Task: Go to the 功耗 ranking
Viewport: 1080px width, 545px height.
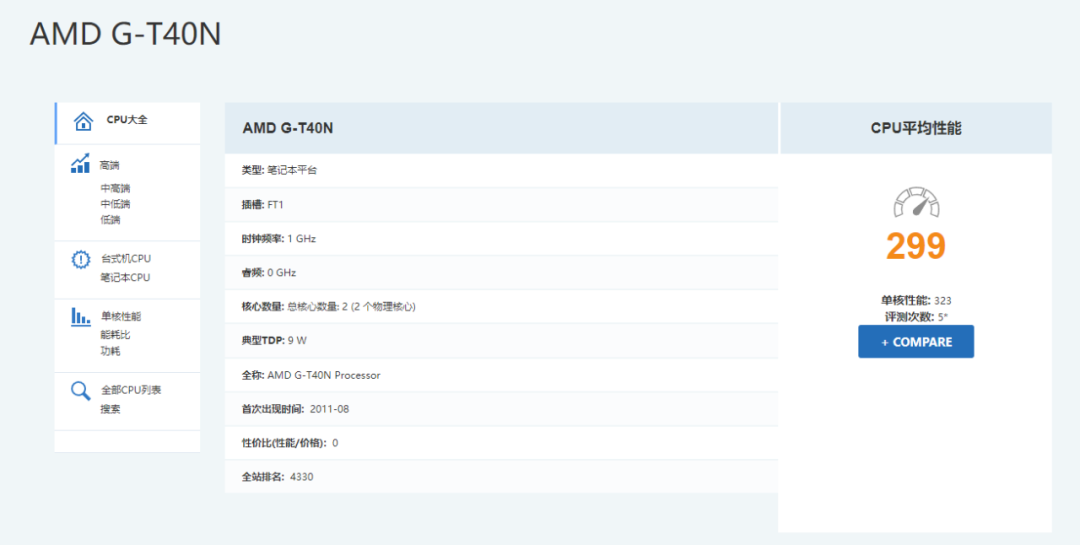Action: pyautogui.click(x=110, y=351)
